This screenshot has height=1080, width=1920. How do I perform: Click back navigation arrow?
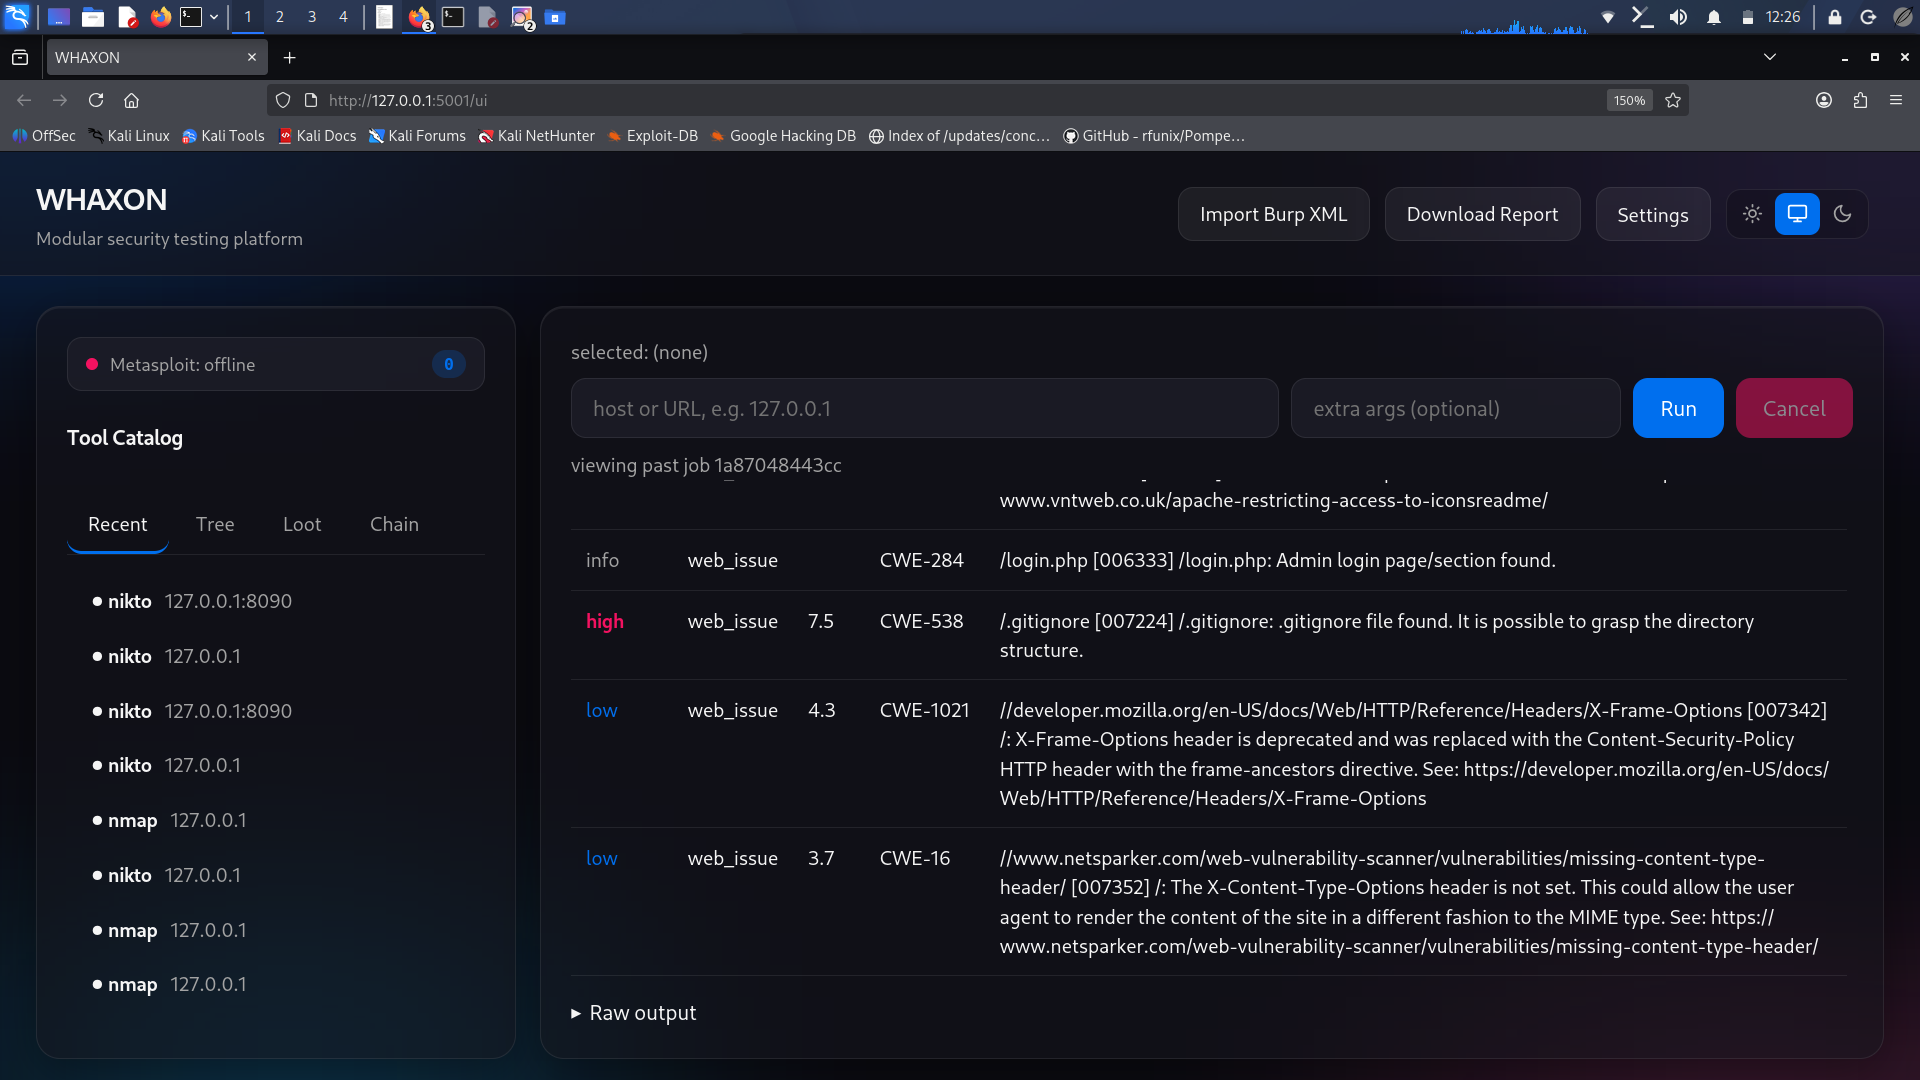pos(24,100)
